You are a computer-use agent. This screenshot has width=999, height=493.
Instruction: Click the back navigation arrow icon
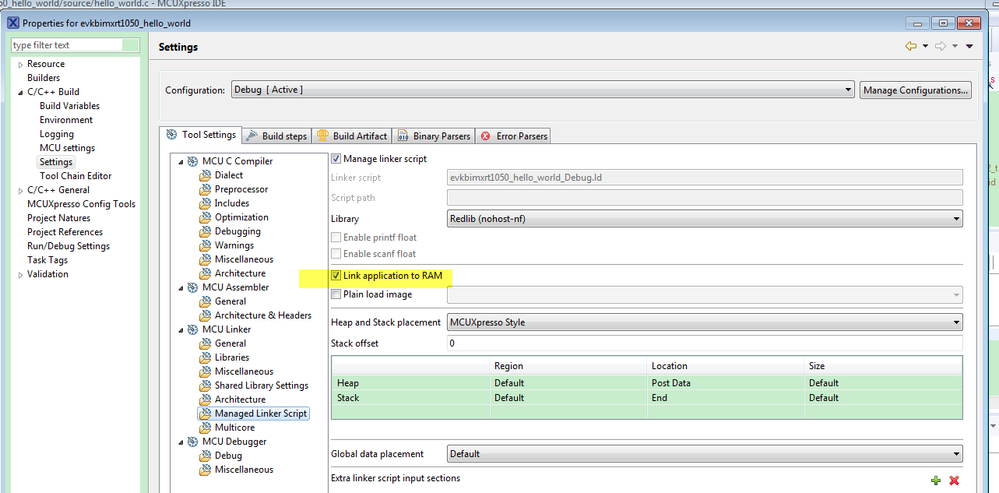911,46
